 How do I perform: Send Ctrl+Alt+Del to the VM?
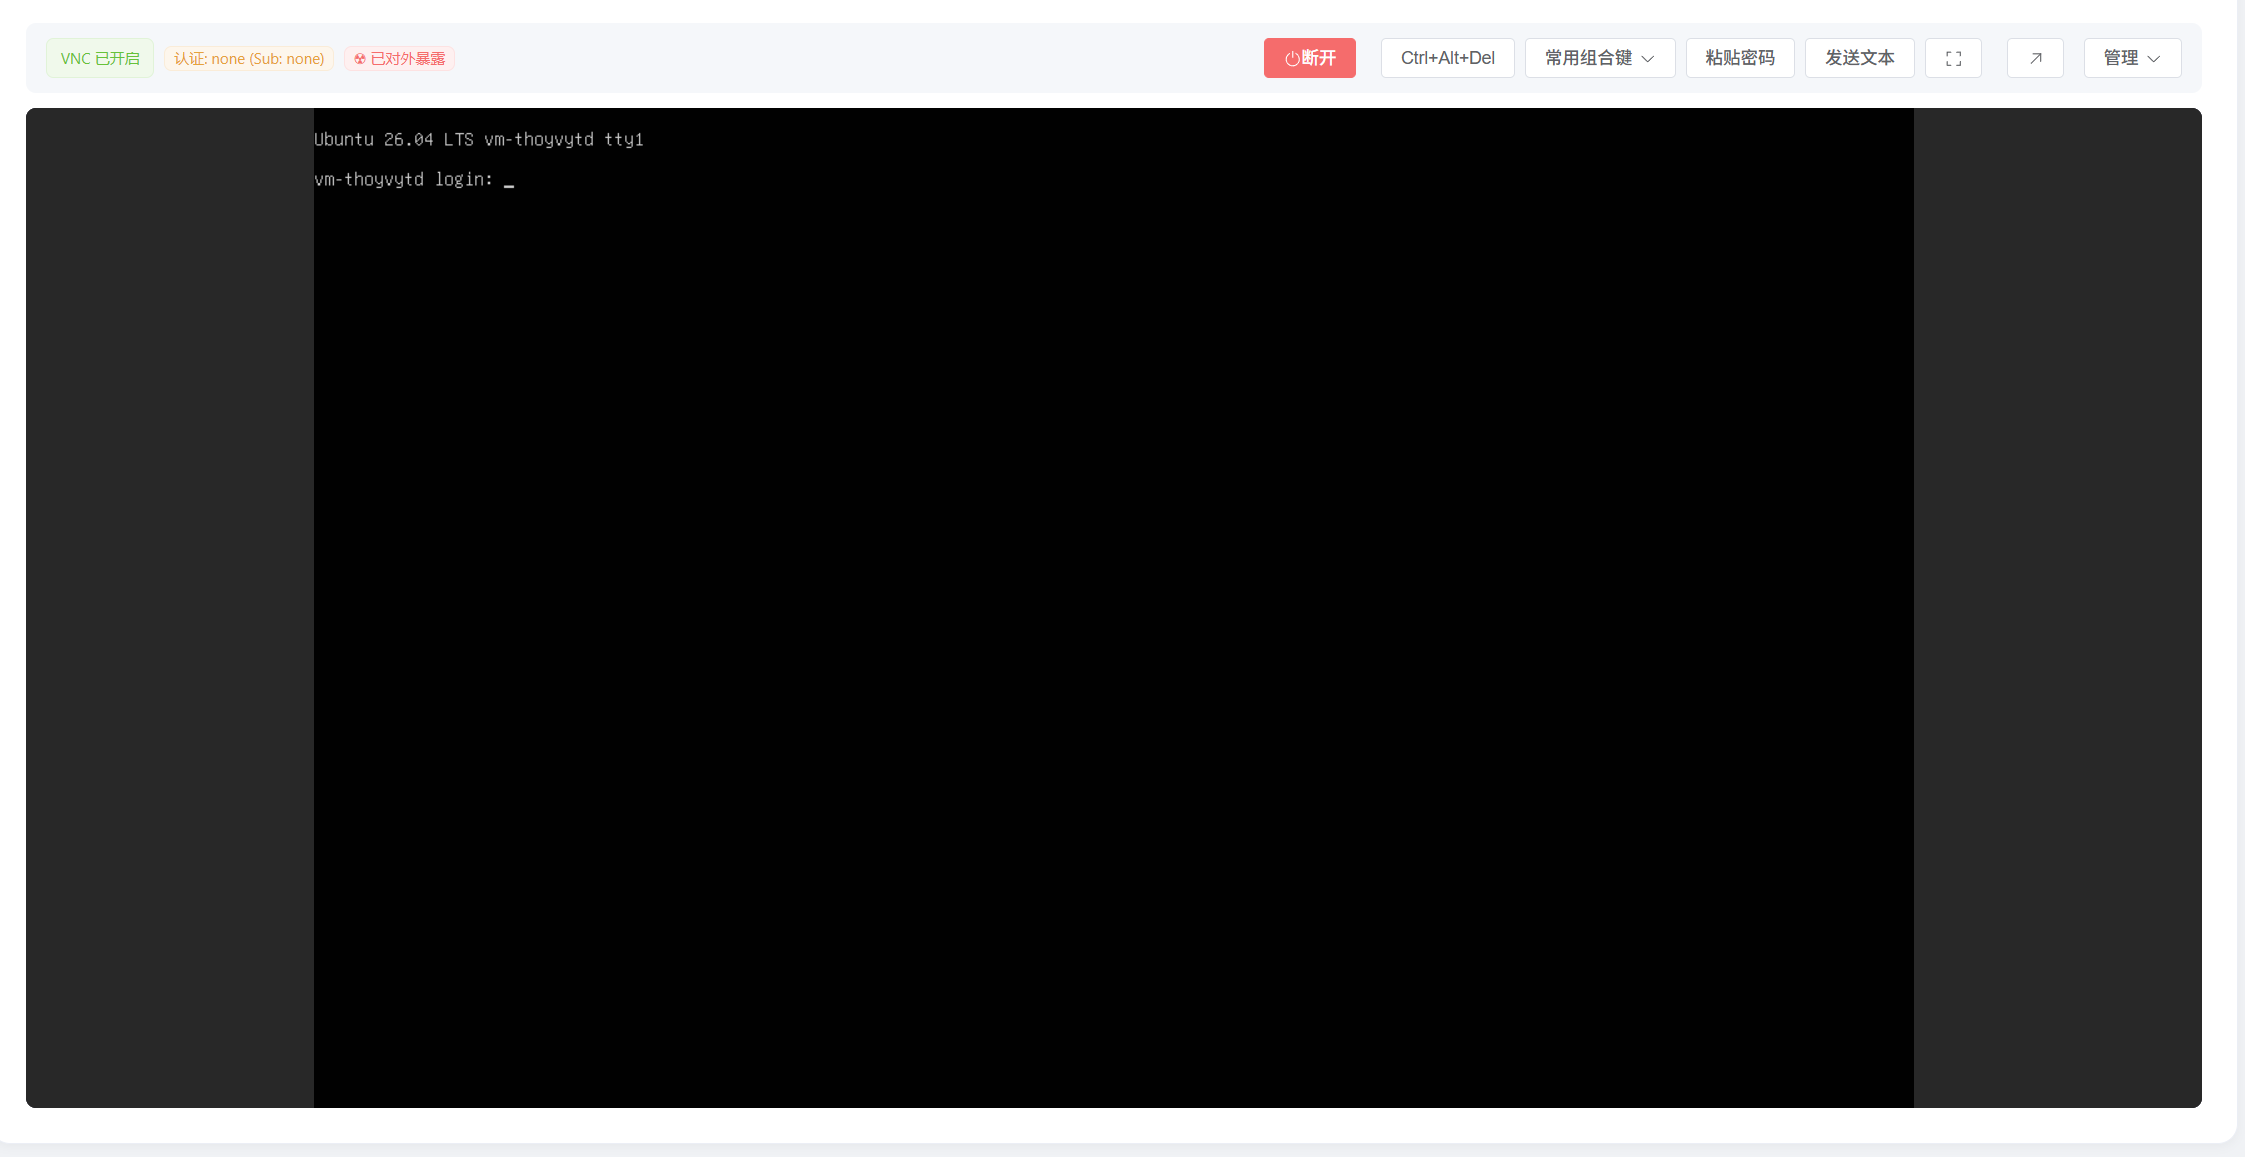tap(1447, 58)
